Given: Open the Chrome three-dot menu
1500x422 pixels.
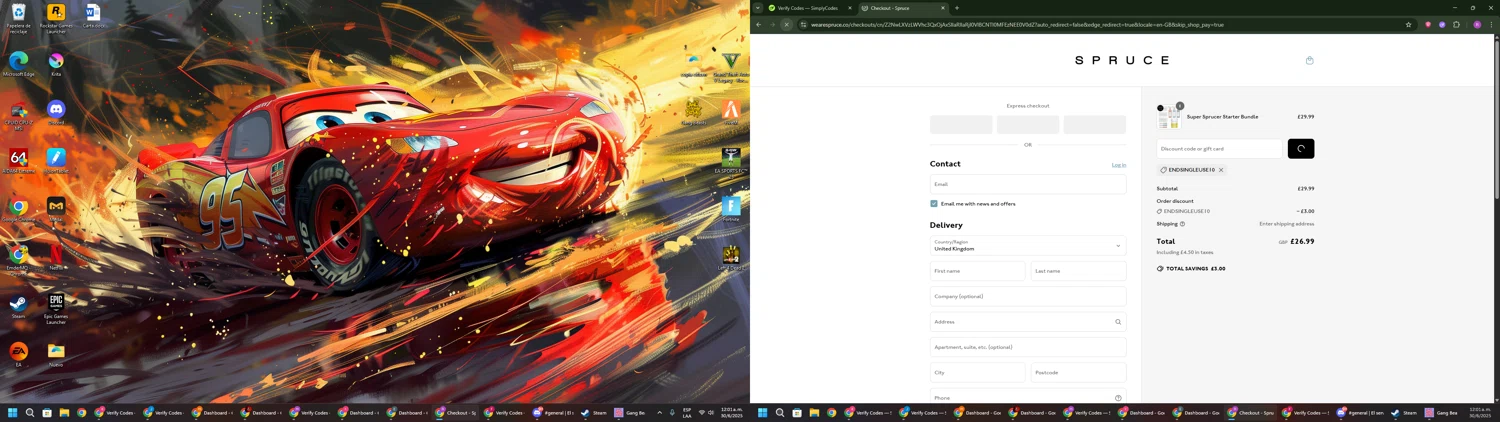Looking at the screenshot, I should pos(1491,25).
